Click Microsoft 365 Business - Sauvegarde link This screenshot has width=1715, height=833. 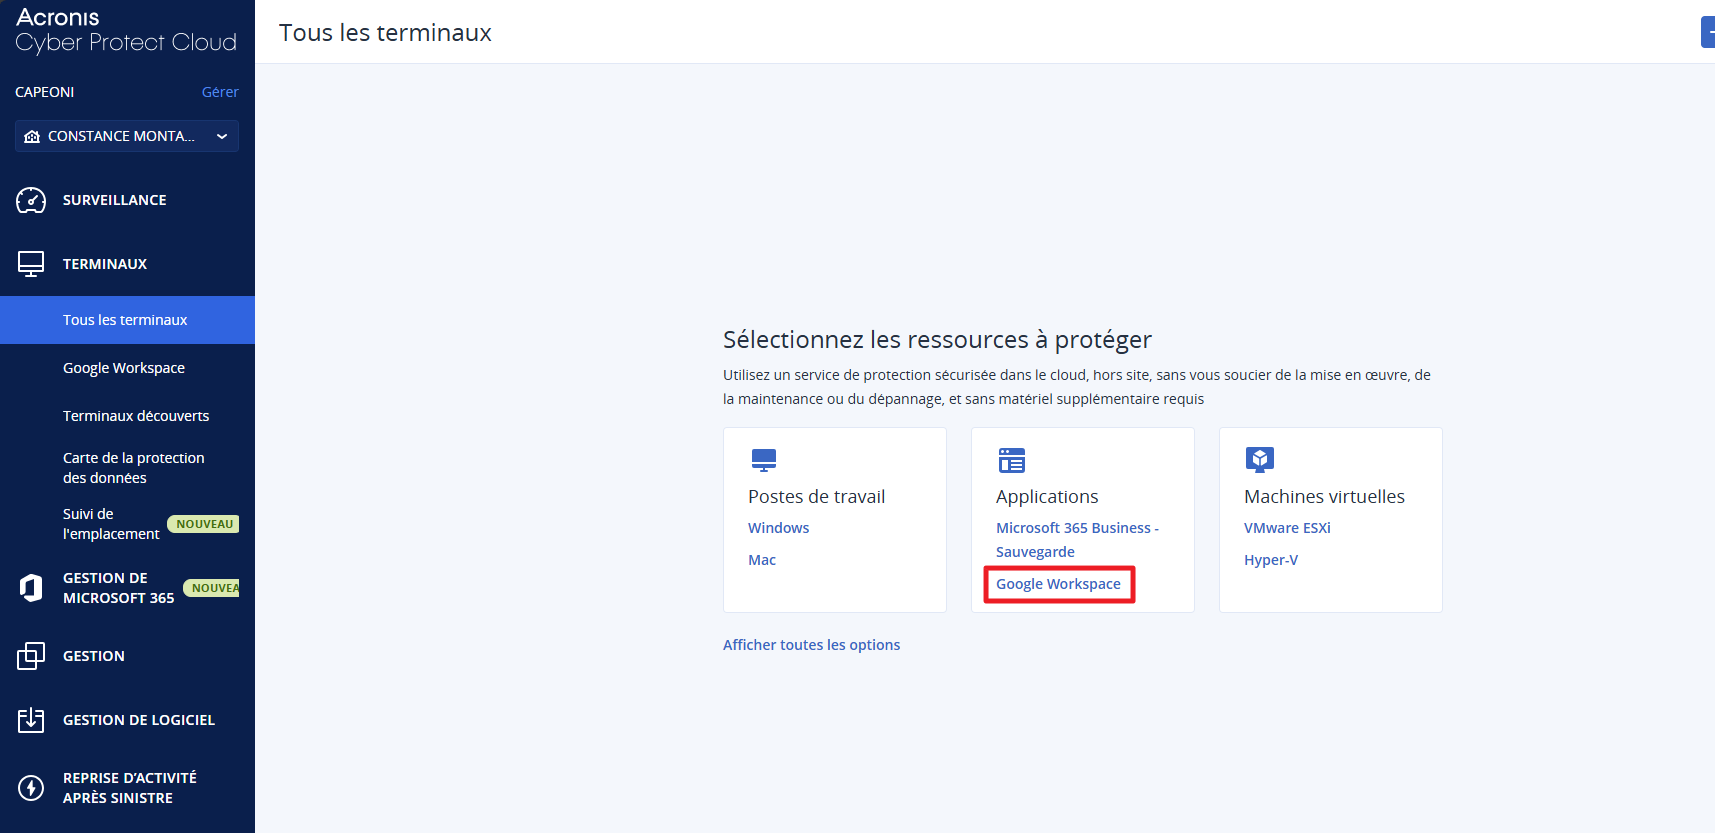1077,540
